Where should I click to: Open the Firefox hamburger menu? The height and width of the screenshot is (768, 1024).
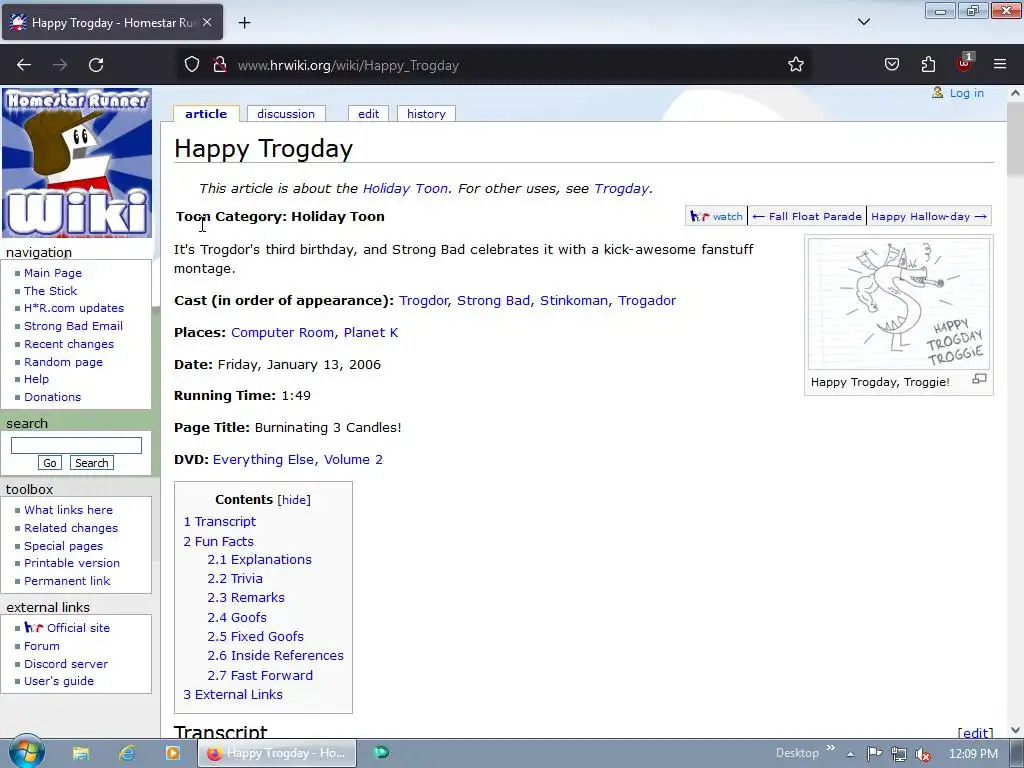1000,65
